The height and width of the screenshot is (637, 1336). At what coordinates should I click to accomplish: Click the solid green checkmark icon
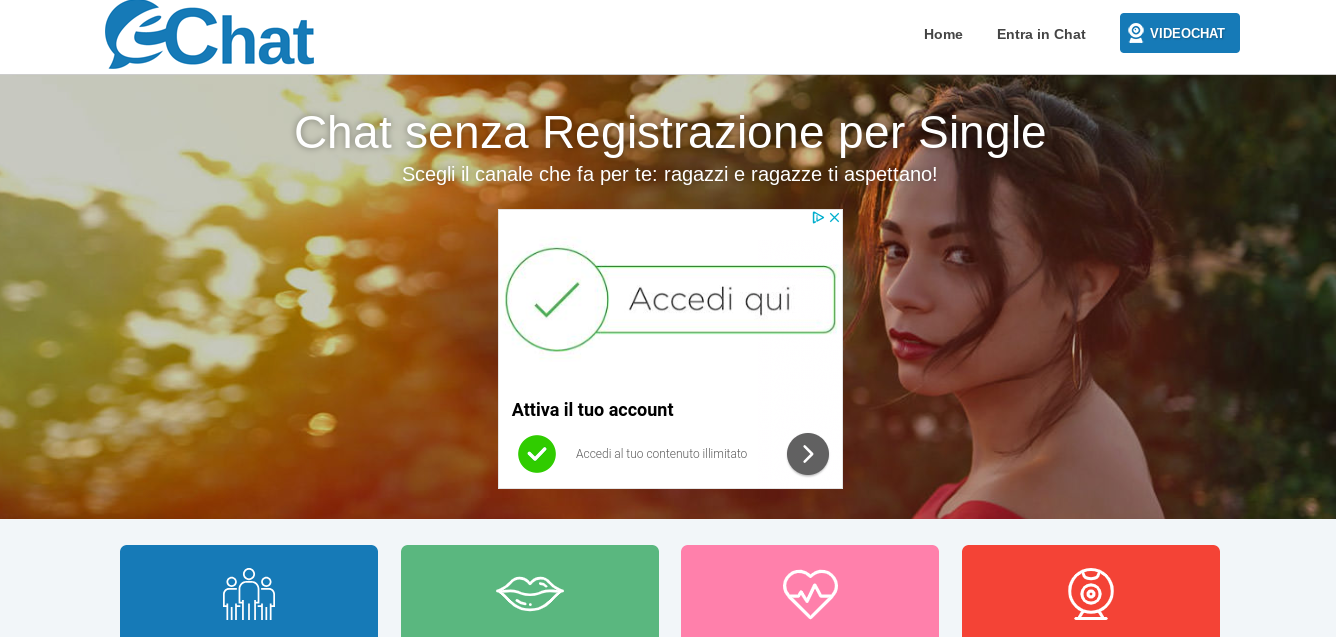pyautogui.click(x=537, y=454)
